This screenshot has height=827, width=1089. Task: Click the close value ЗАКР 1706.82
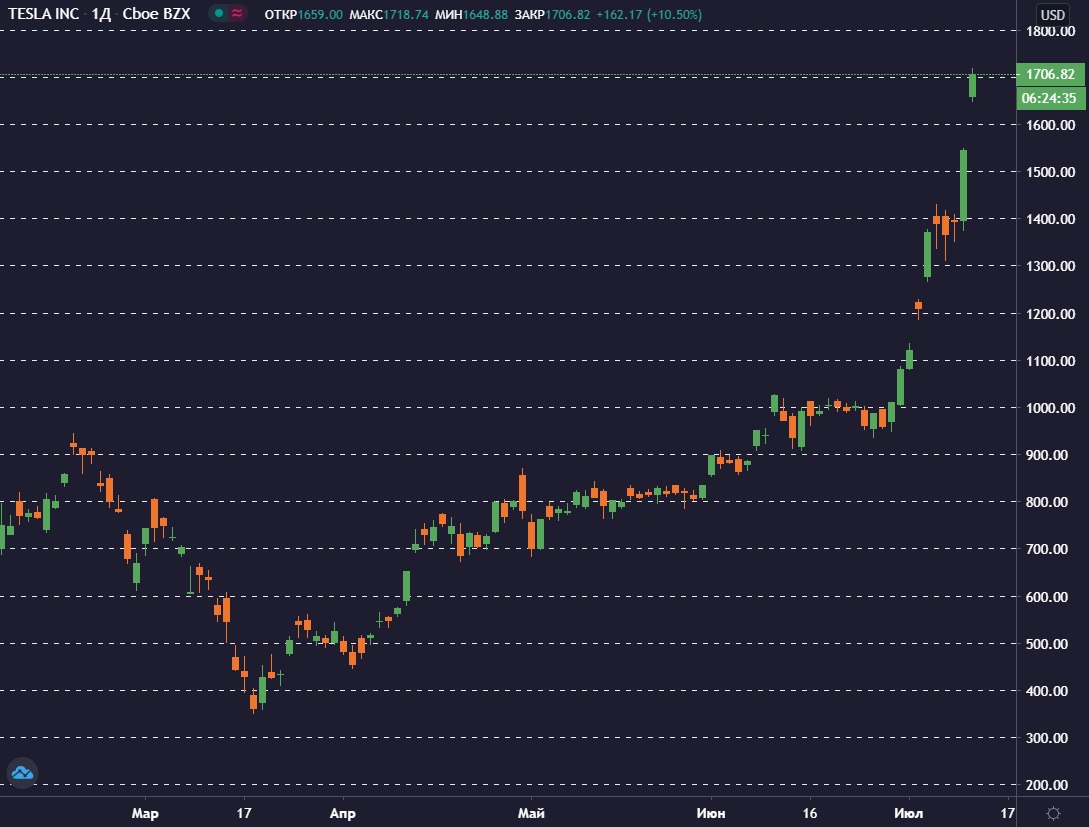(x=552, y=15)
